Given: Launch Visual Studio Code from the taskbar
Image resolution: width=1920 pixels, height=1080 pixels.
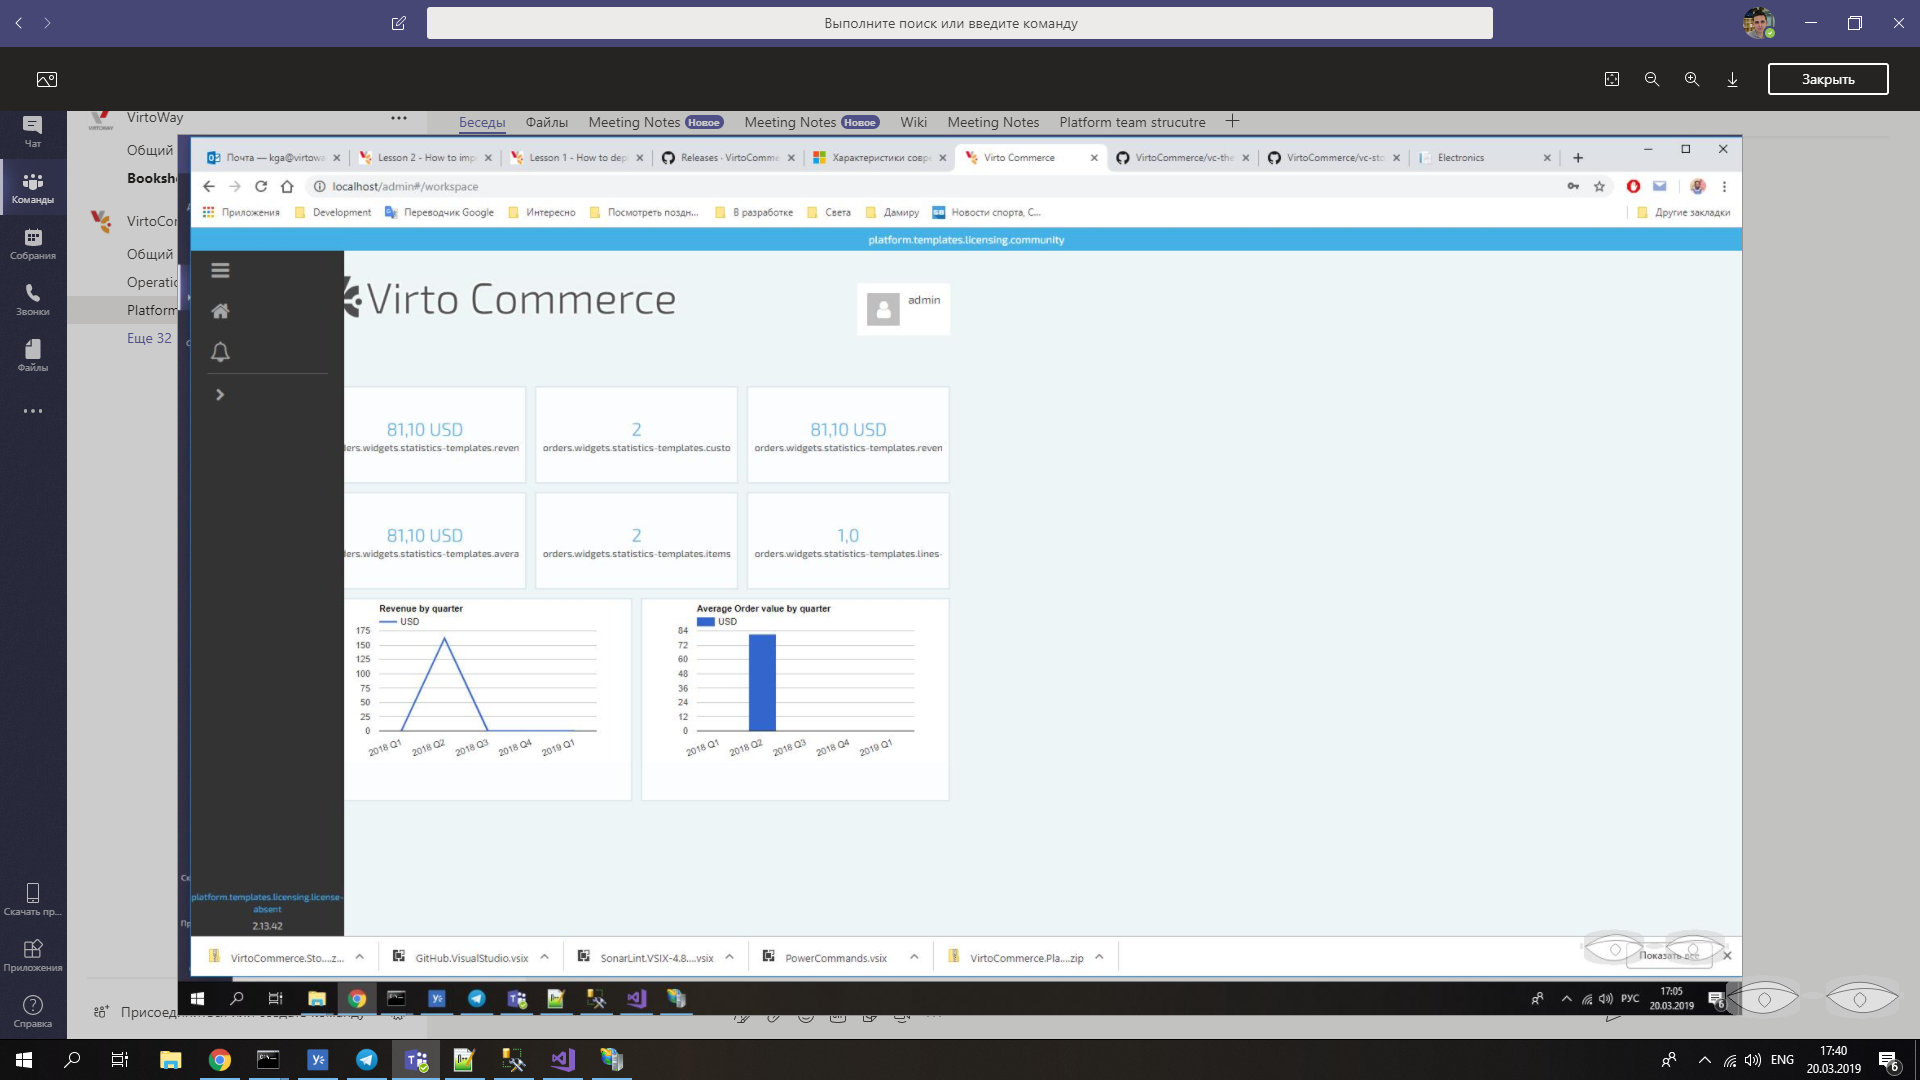Looking at the screenshot, I should pyautogui.click(x=562, y=1059).
